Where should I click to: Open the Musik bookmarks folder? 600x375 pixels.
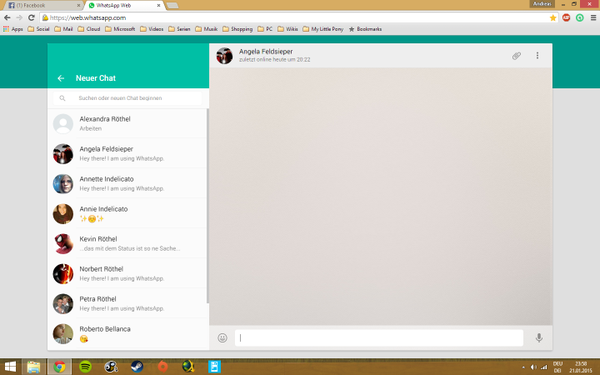[206, 29]
